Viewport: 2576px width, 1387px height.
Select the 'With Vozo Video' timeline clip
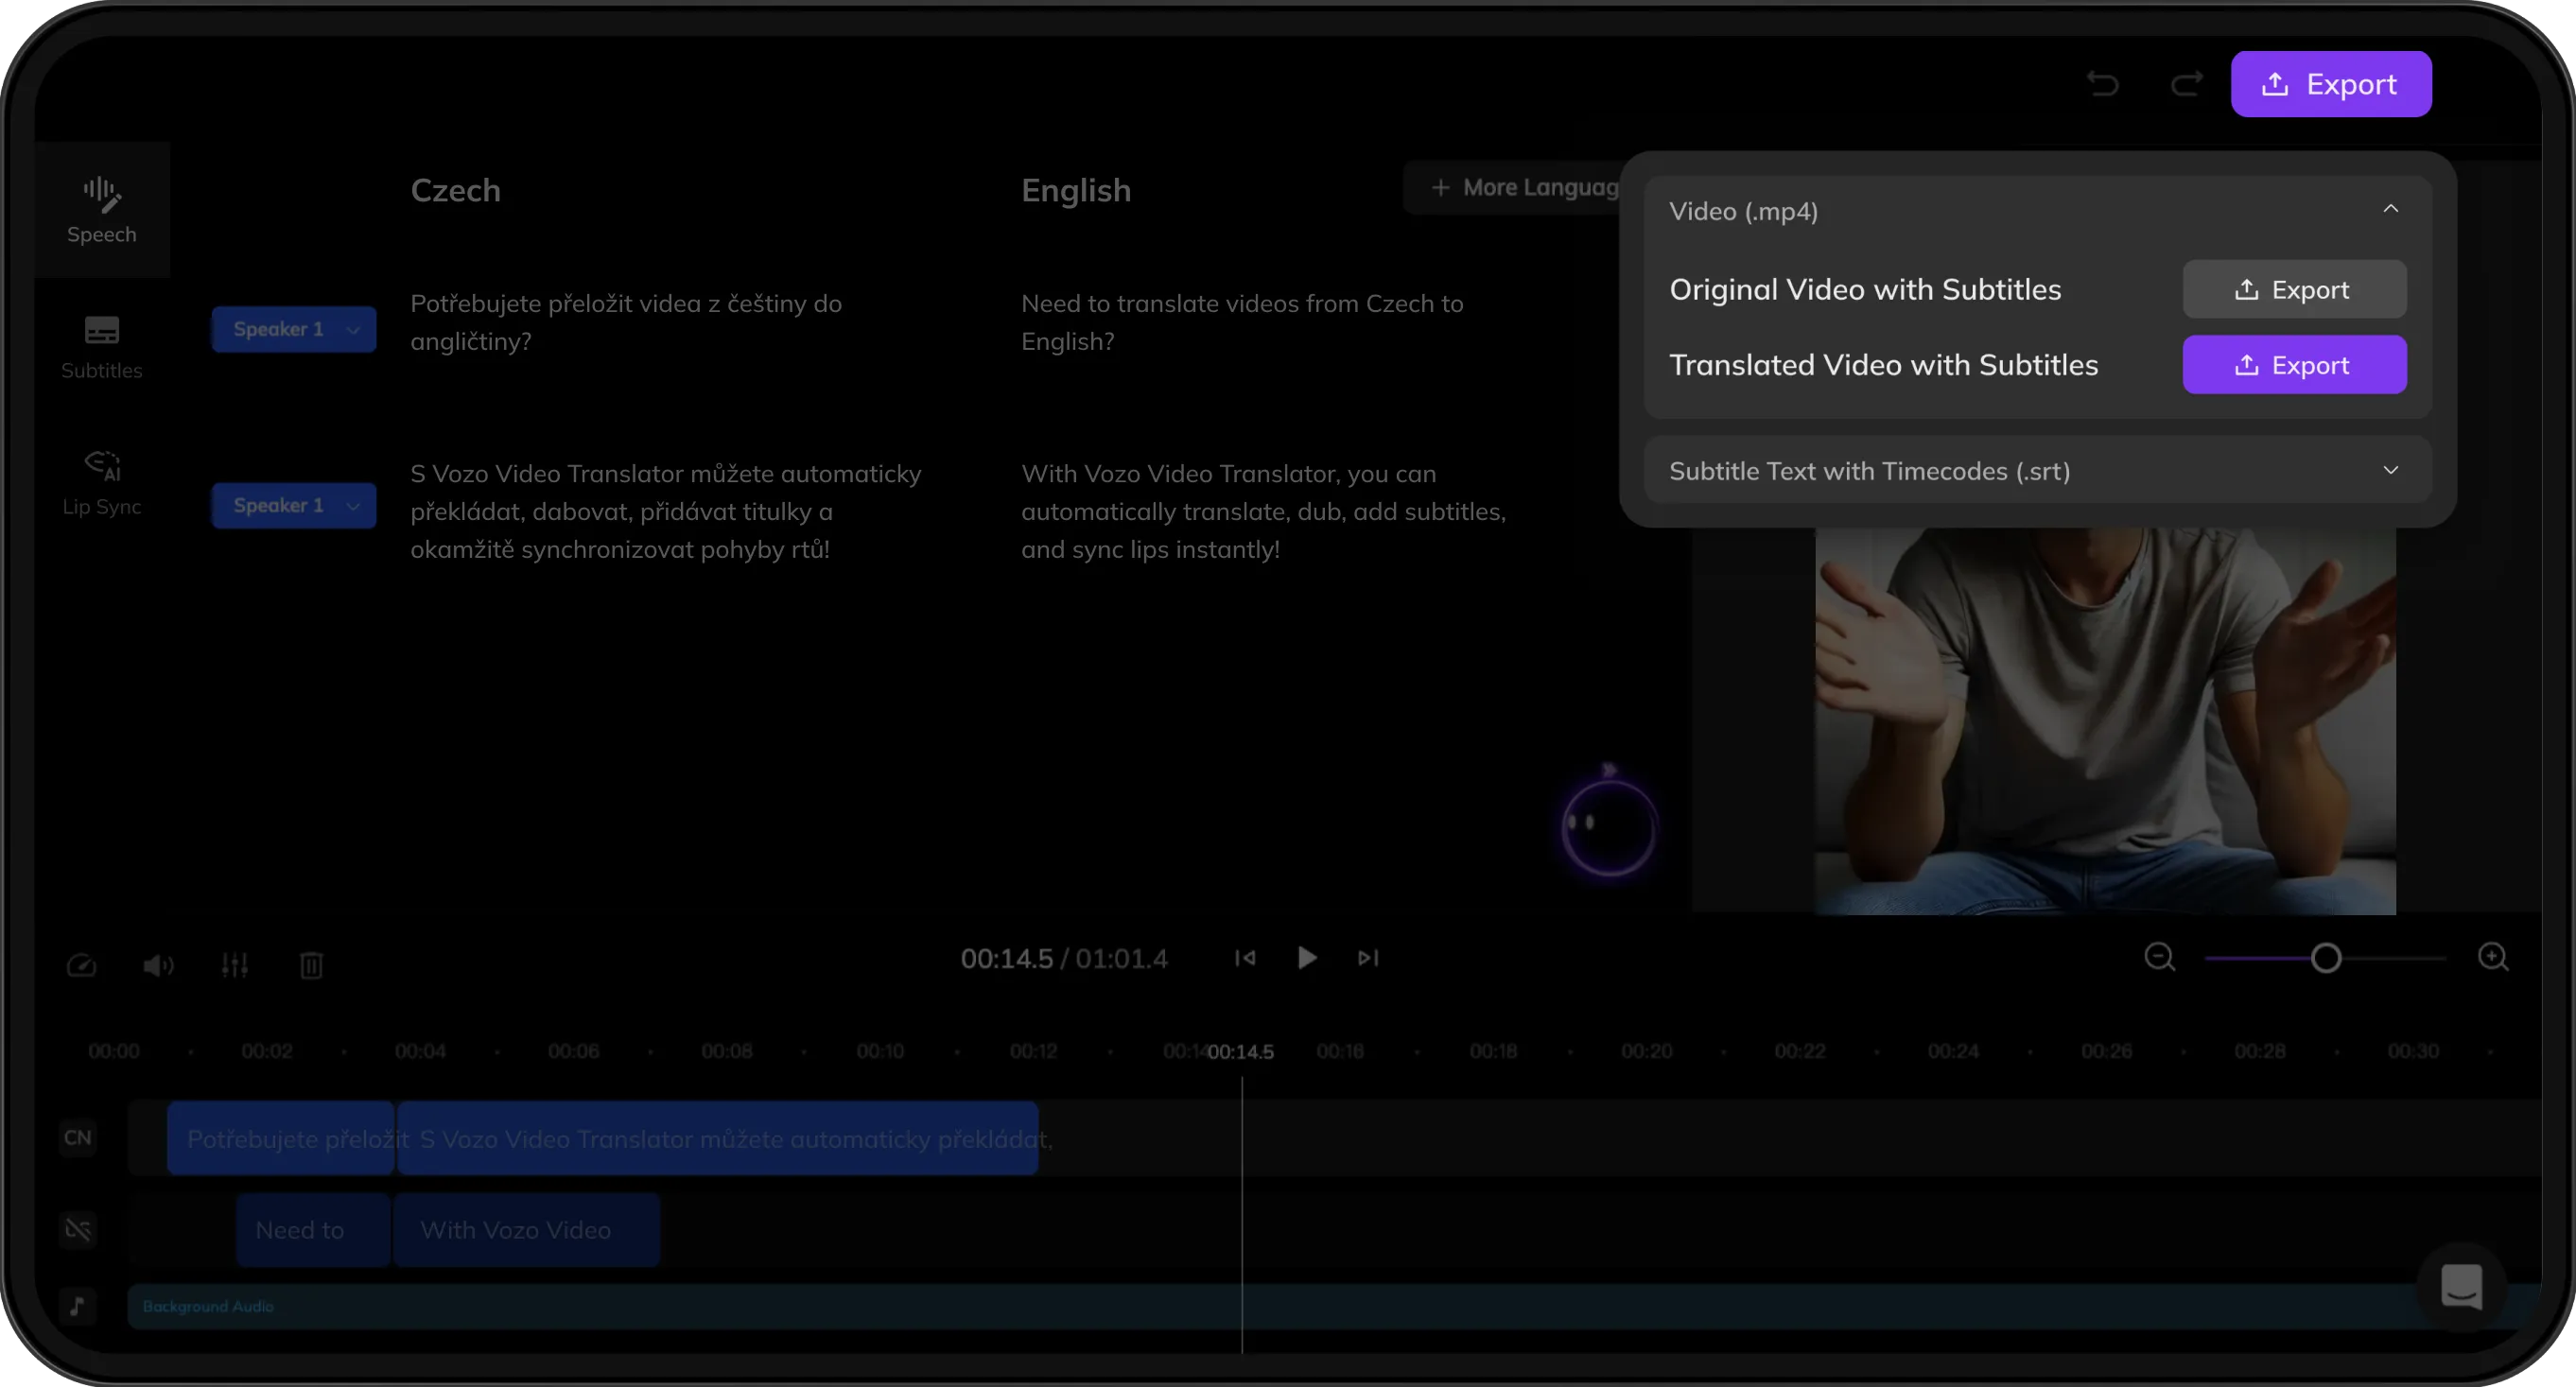tap(527, 1230)
